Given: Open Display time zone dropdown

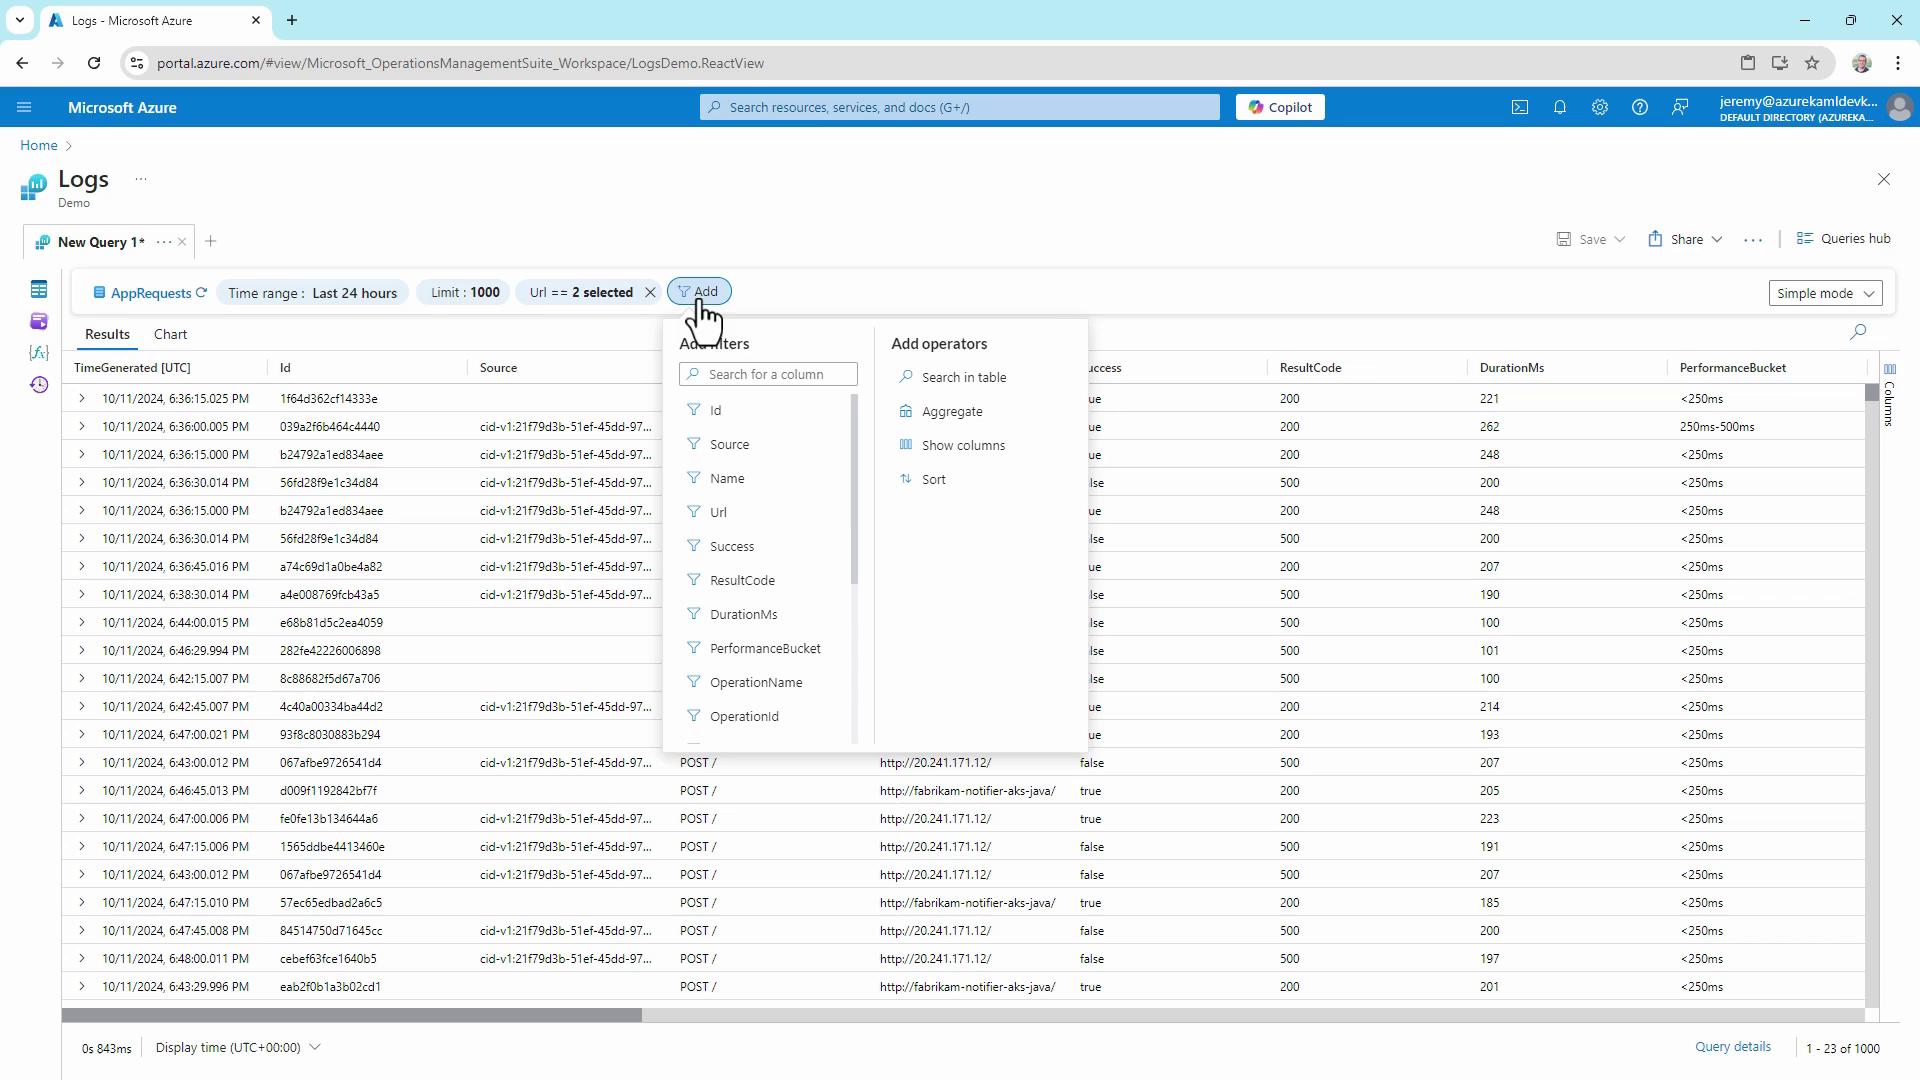Looking at the screenshot, I should pyautogui.click(x=237, y=1047).
